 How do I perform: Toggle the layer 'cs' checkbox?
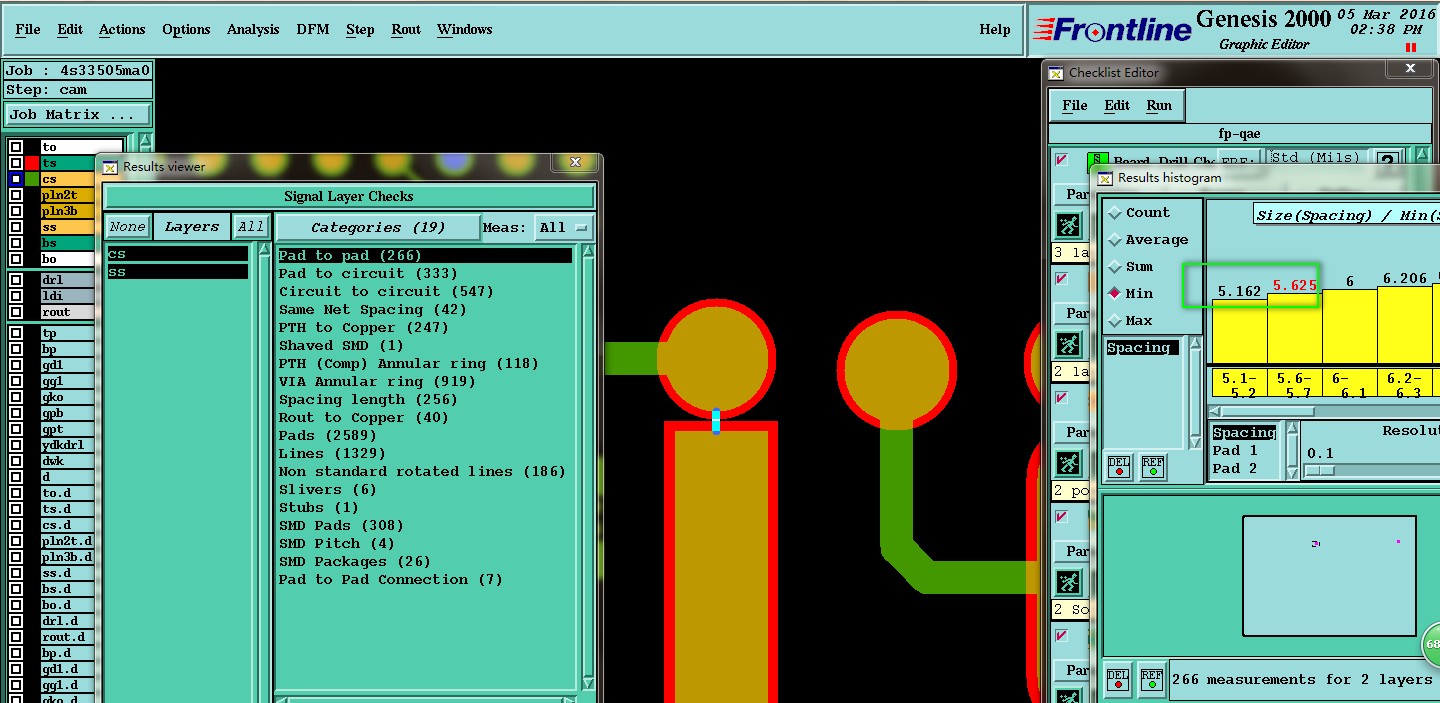(x=16, y=179)
